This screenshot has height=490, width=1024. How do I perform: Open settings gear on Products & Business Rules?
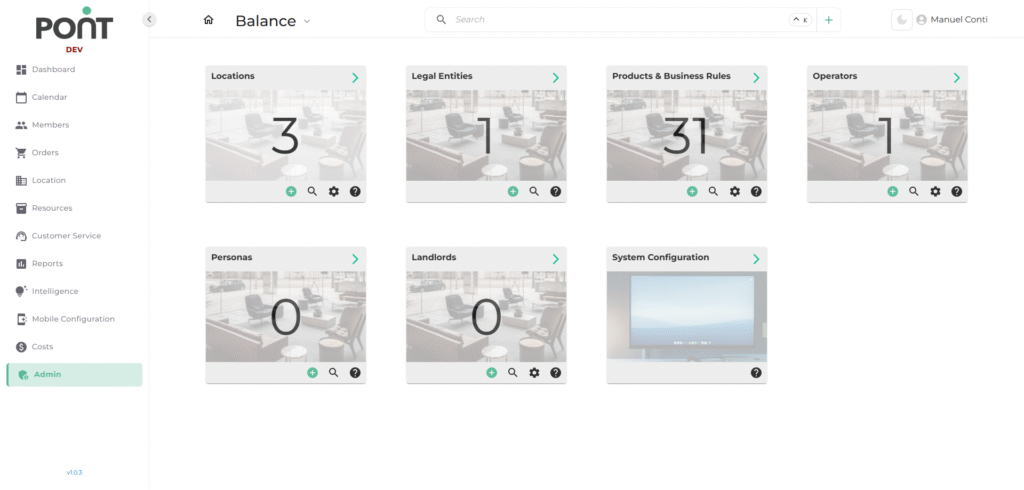(x=735, y=191)
